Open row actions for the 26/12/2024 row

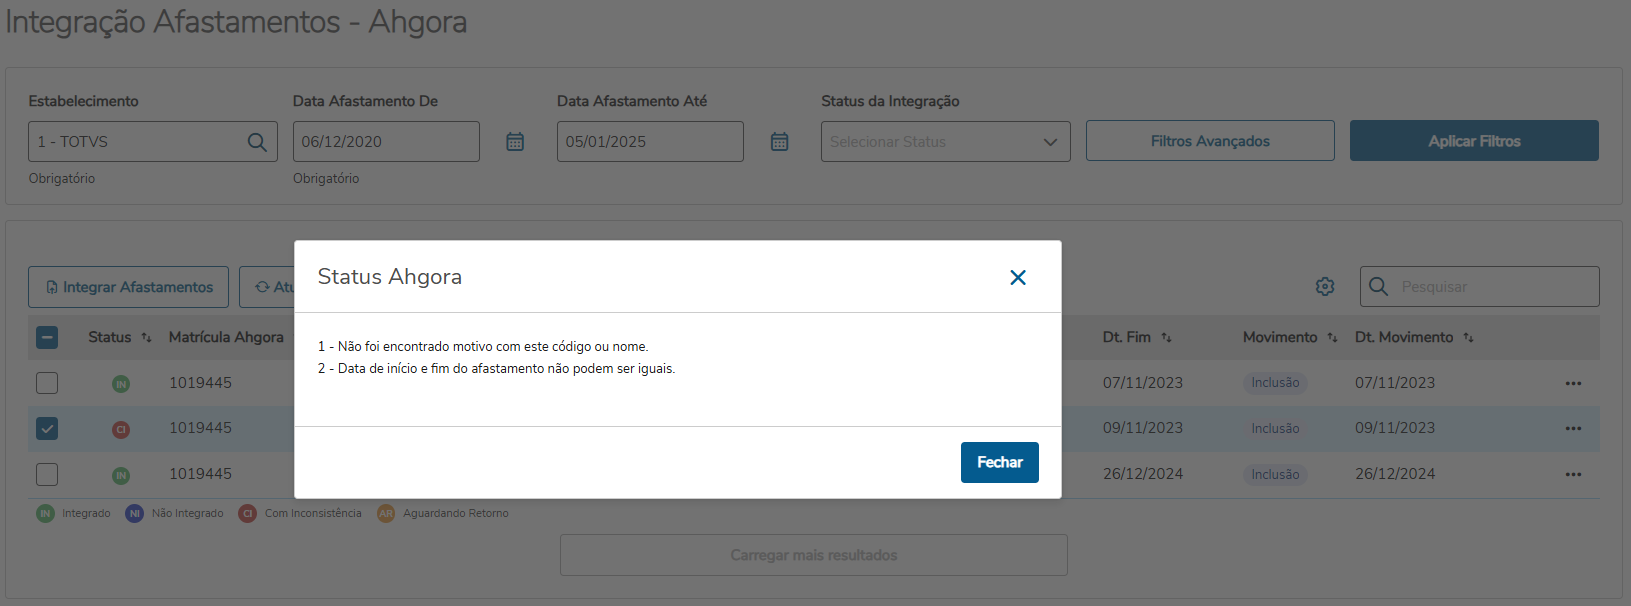coord(1573,475)
